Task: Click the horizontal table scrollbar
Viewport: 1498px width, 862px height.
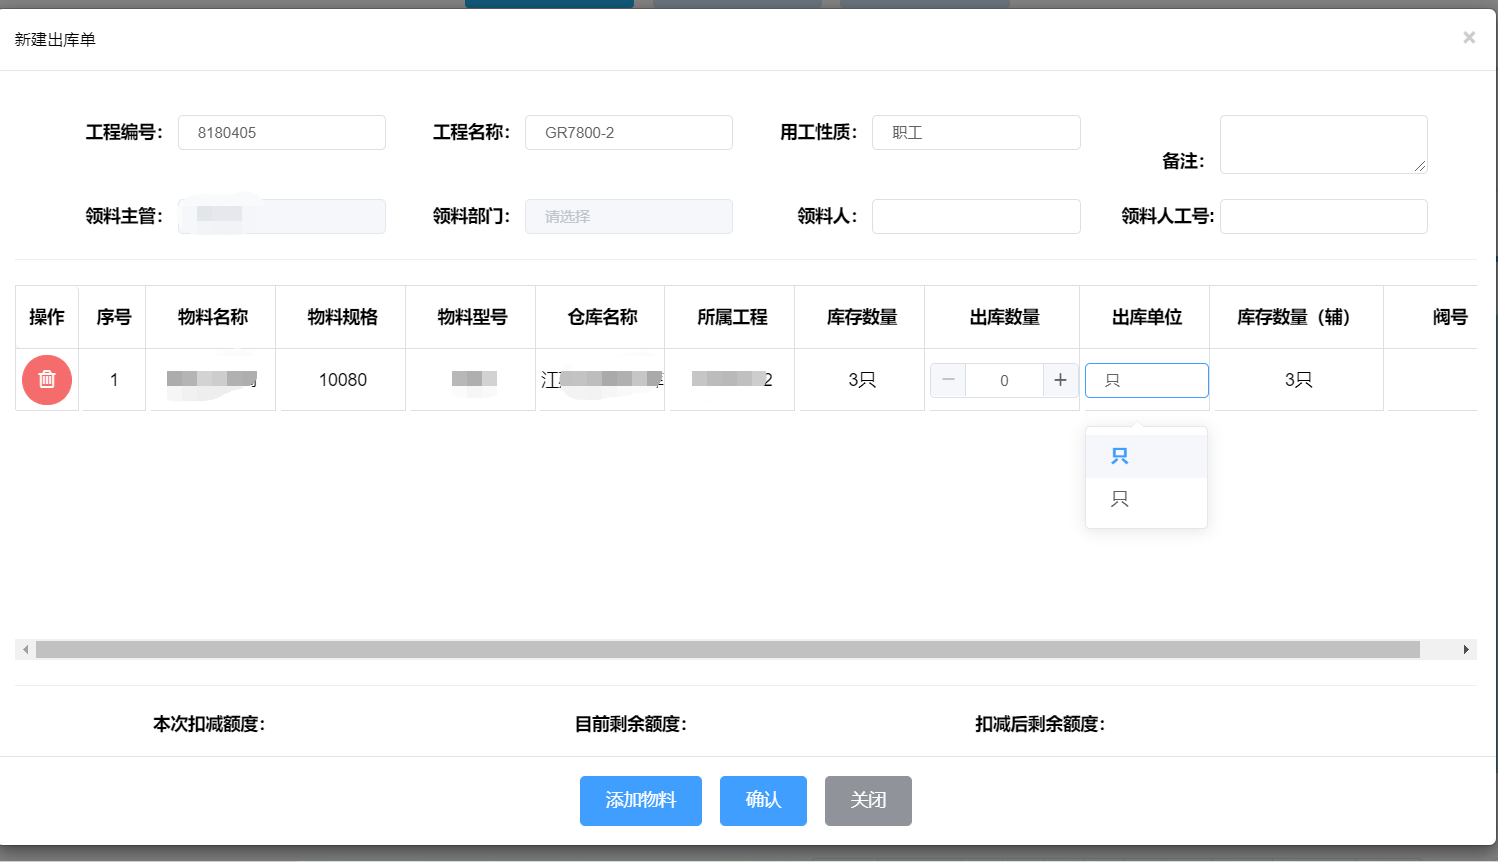Action: pyautogui.click(x=727, y=650)
